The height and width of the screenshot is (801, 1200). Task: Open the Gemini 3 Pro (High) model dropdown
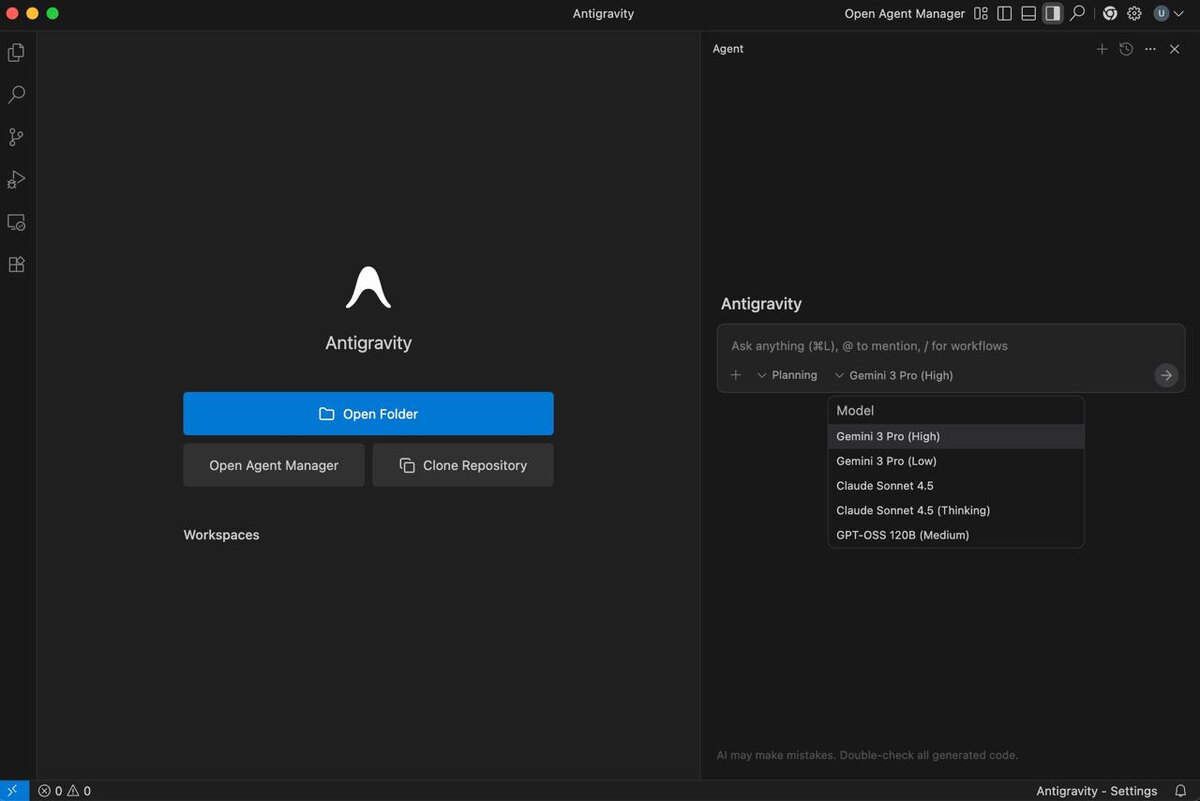[x=893, y=375]
